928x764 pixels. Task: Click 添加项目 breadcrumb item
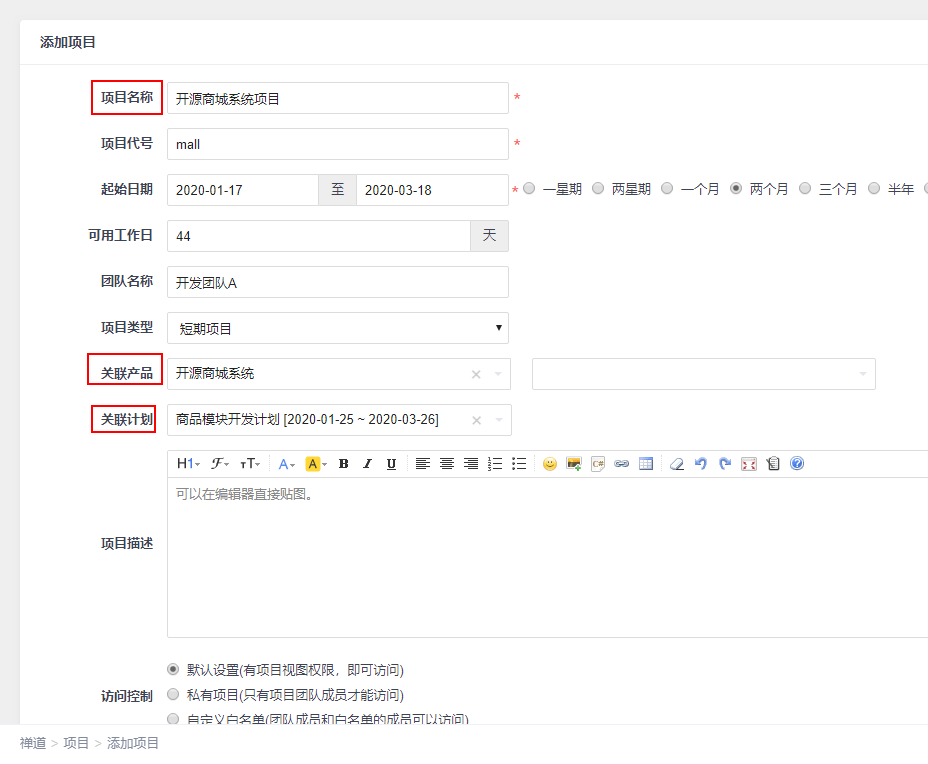point(133,743)
